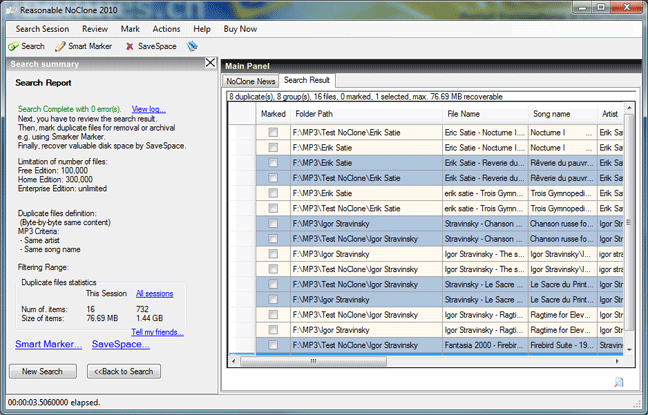Mark F:\MP3\Erik Satie Reverie file checkbox
Screen dimensions: 648x415
coord(273,163)
